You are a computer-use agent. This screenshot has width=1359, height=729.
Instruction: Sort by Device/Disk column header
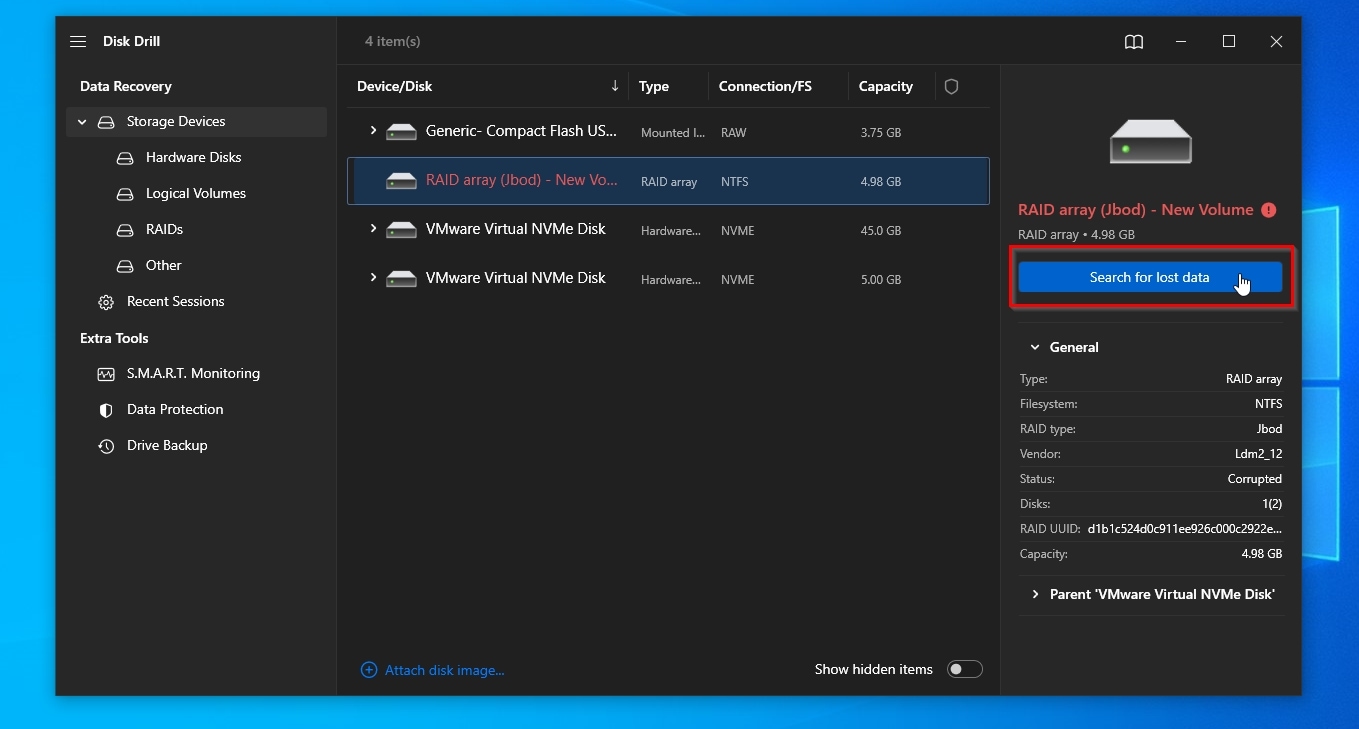395,87
